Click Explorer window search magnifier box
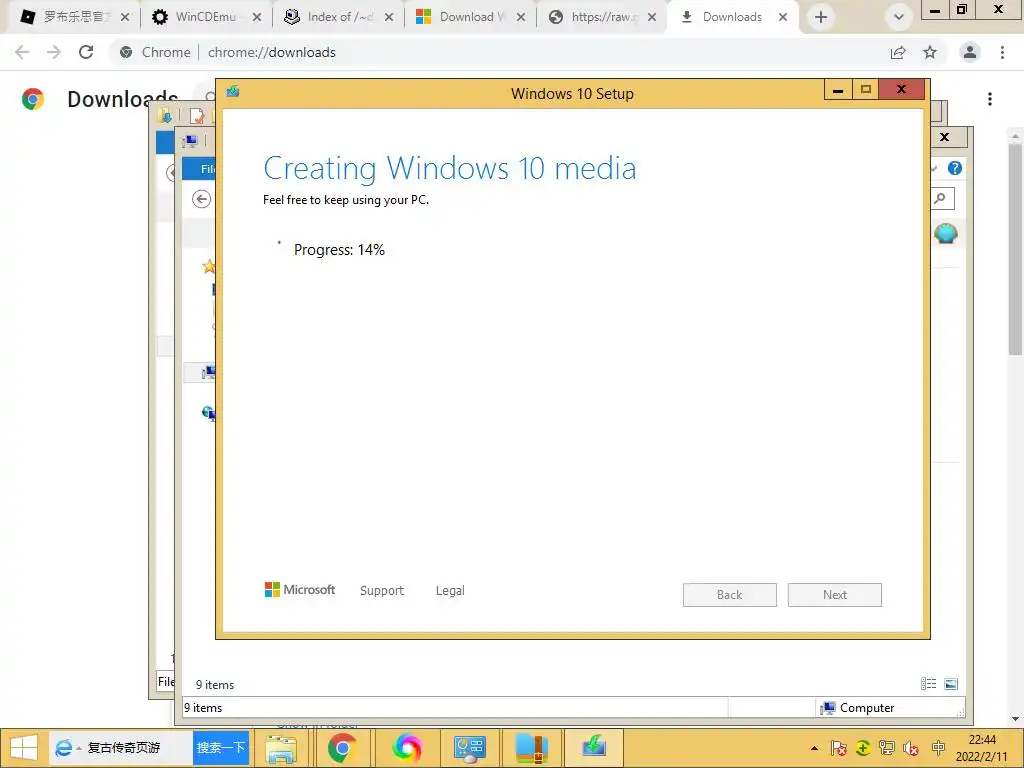Viewport: 1024px width, 768px height. pyautogui.click(x=944, y=198)
